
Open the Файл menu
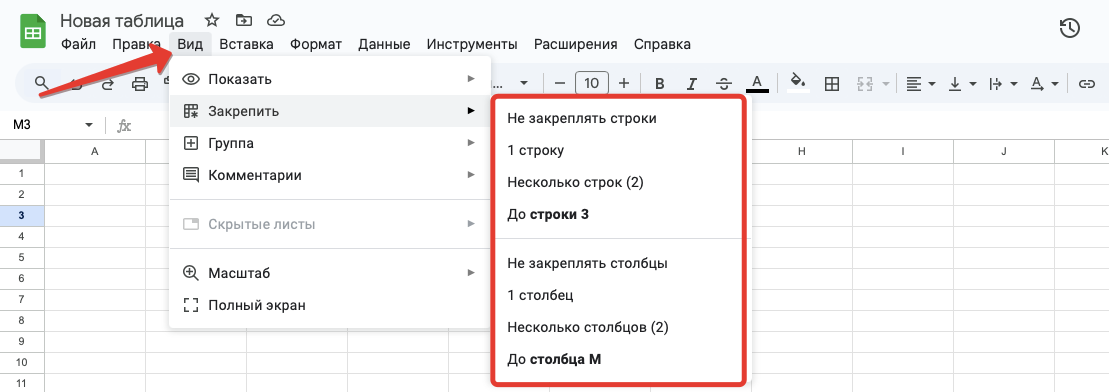tap(79, 44)
